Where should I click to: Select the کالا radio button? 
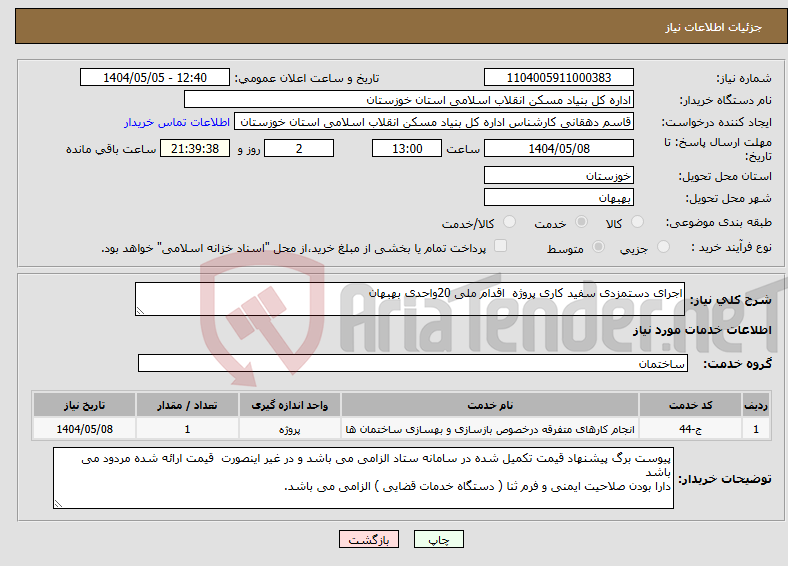click(637, 222)
